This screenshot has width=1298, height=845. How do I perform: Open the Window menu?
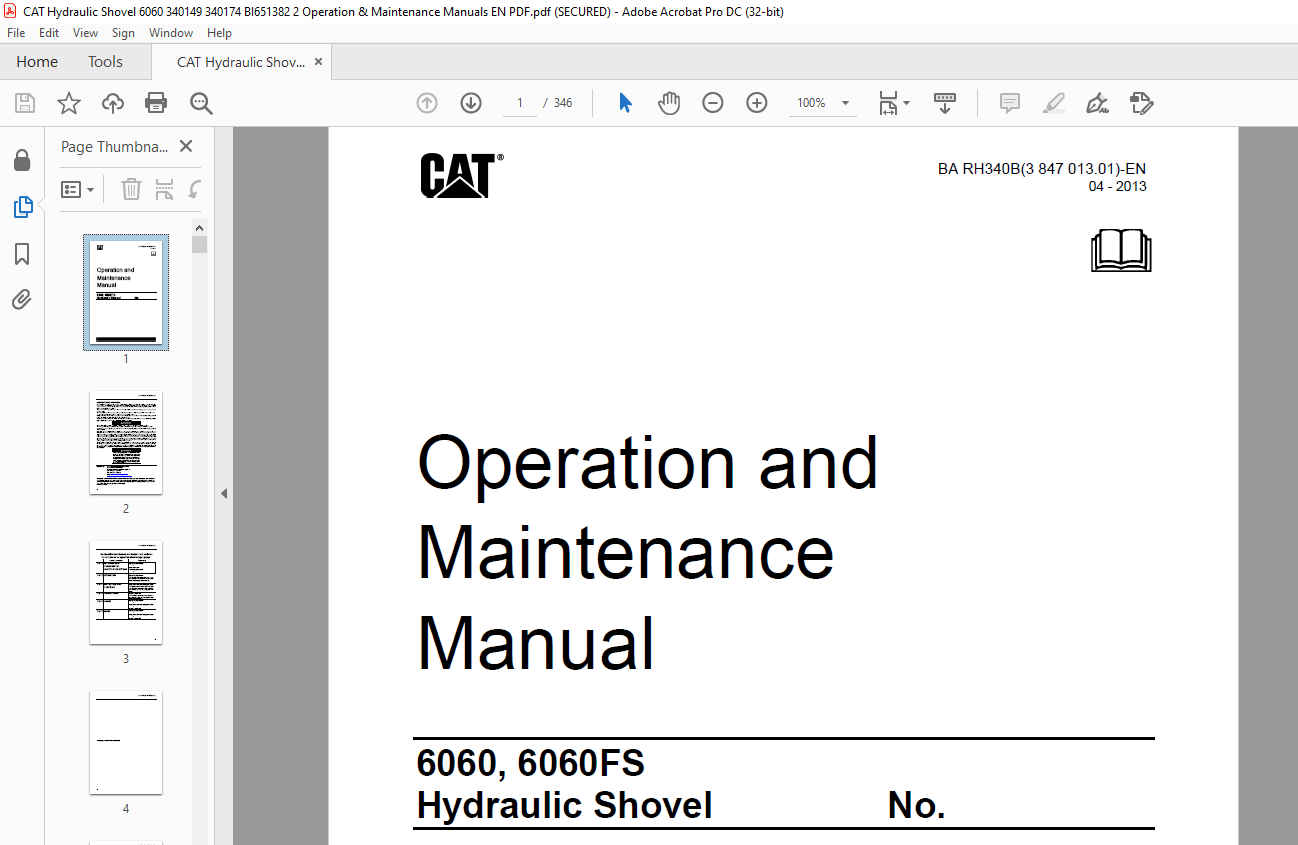coord(171,33)
